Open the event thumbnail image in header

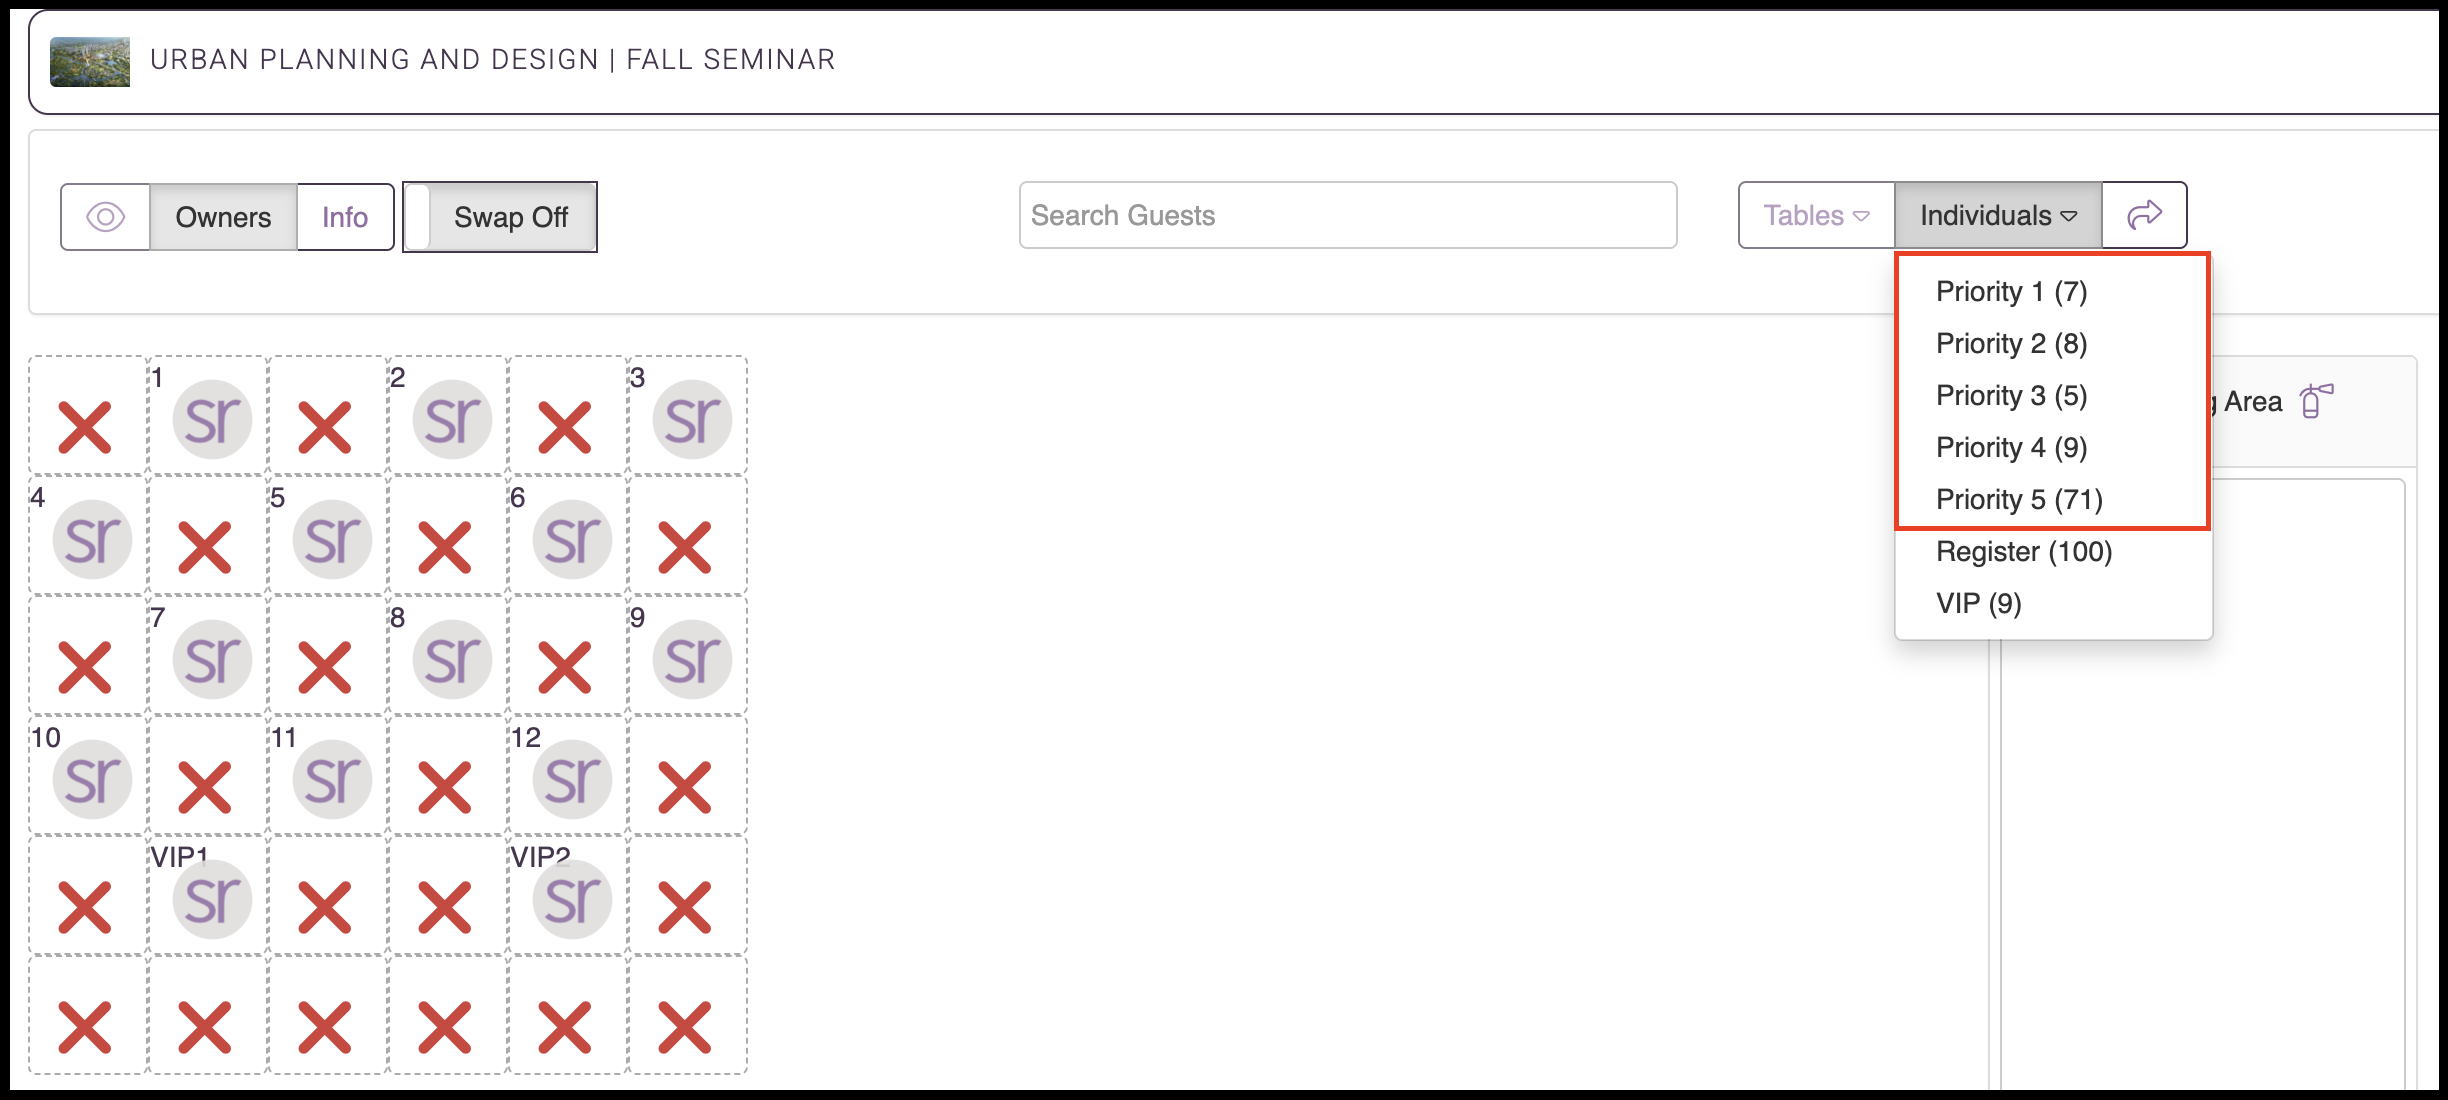90,61
